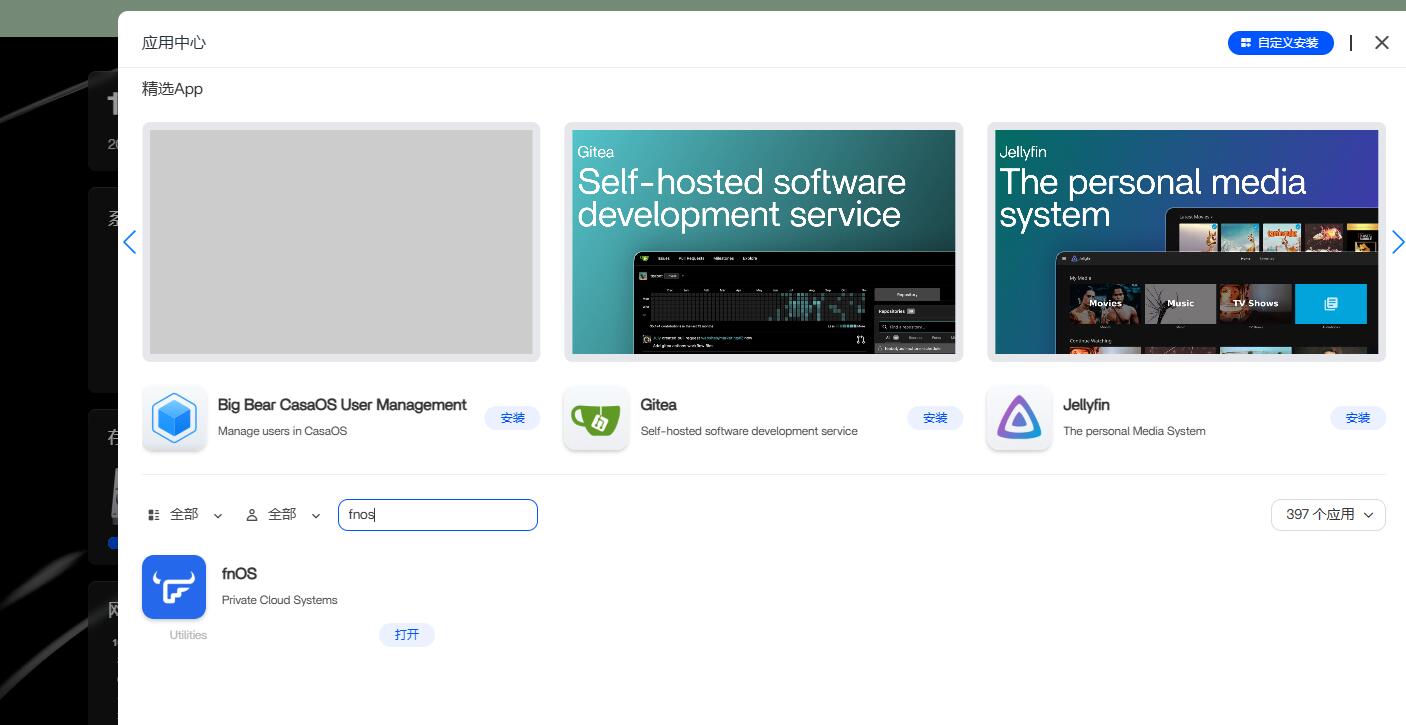Screen dimensions: 1406x725
Task: Click the fnOS app icon
Action: pyautogui.click(x=174, y=587)
